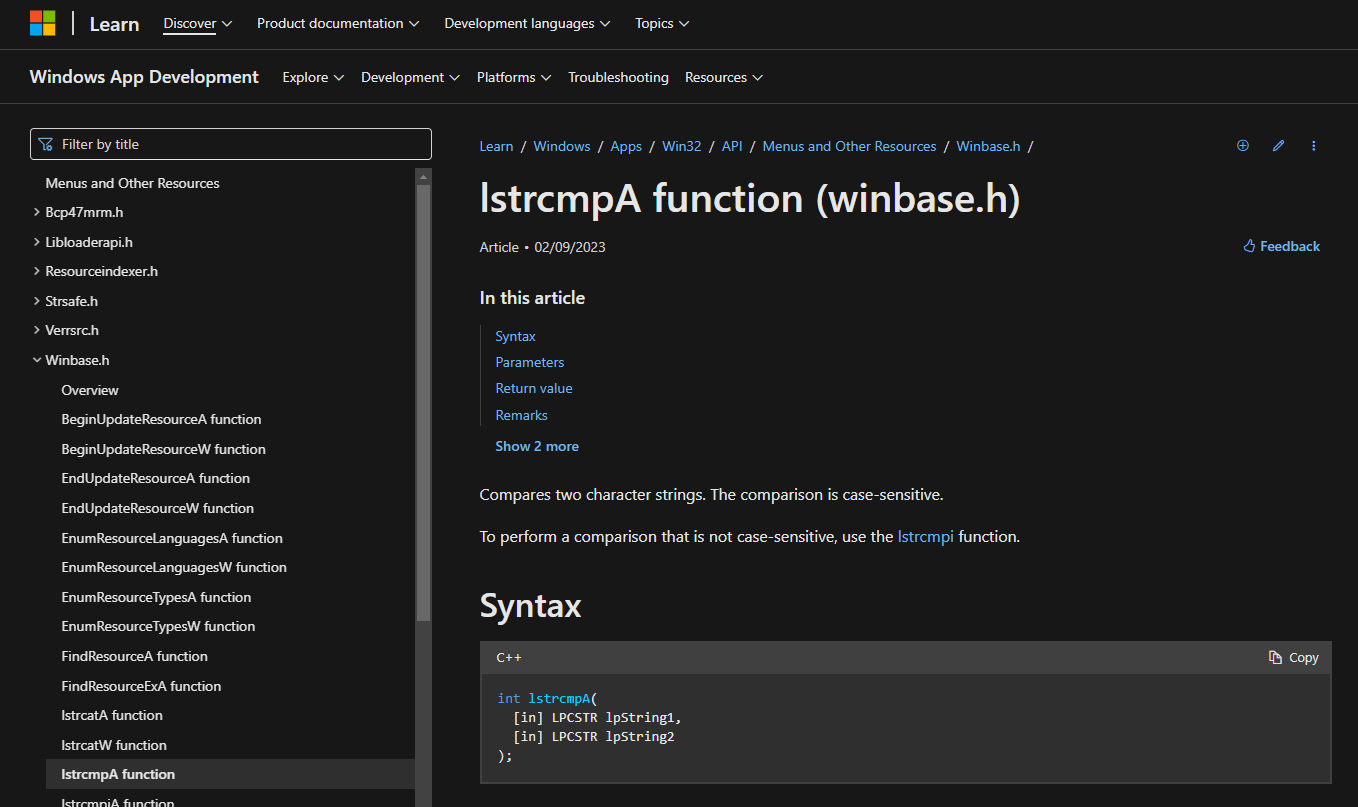Click Win32 in the breadcrumb
The height and width of the screenshot is (807, 1358).
coord(682,146)
